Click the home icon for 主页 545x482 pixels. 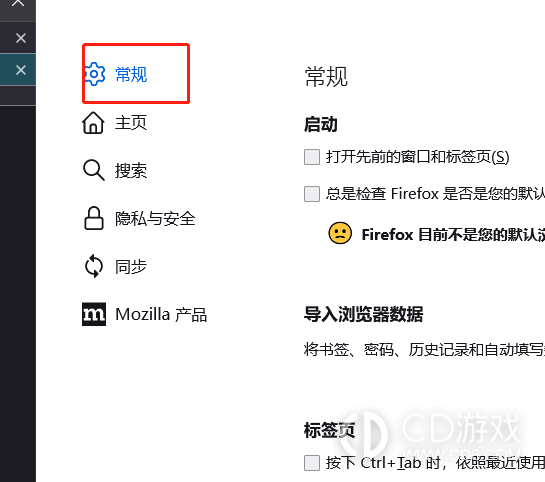click(x=93, y=123)
